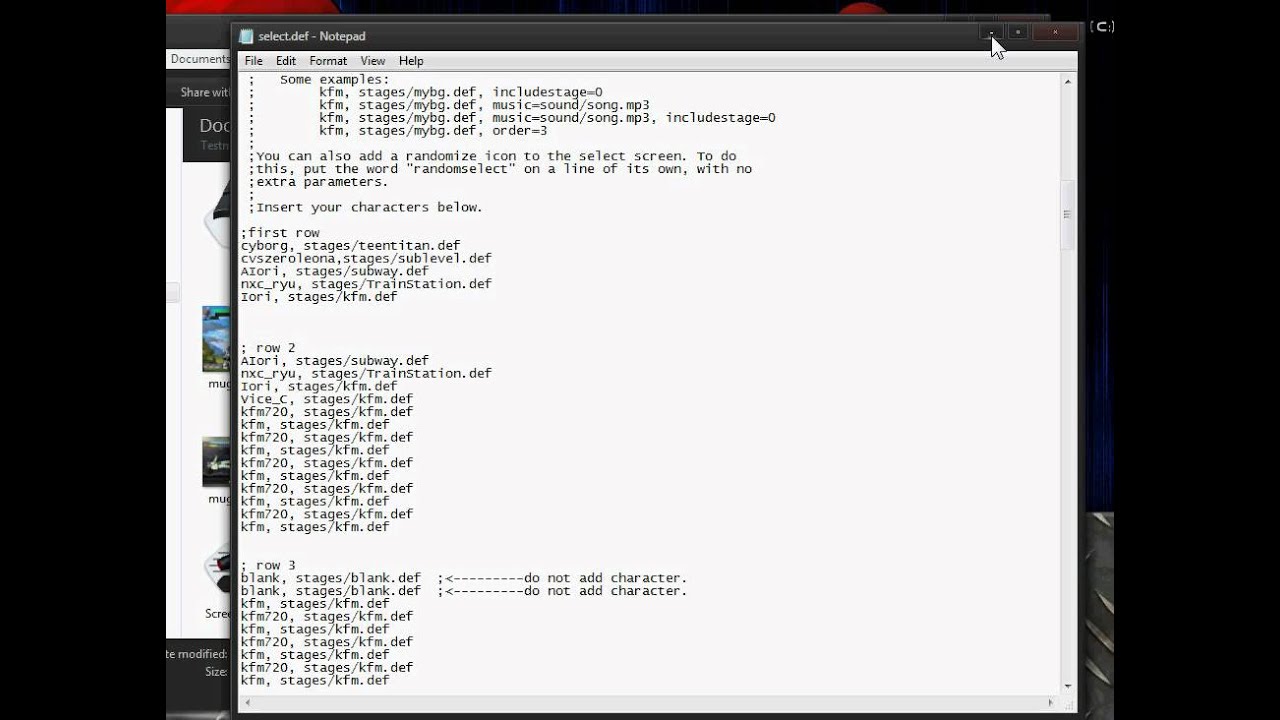Image resolution: width=1280 pixels, height=720 pixels.
Task: Click line 'kfm, stages/mybg.def, order=3'
Action: pos(433,130)
